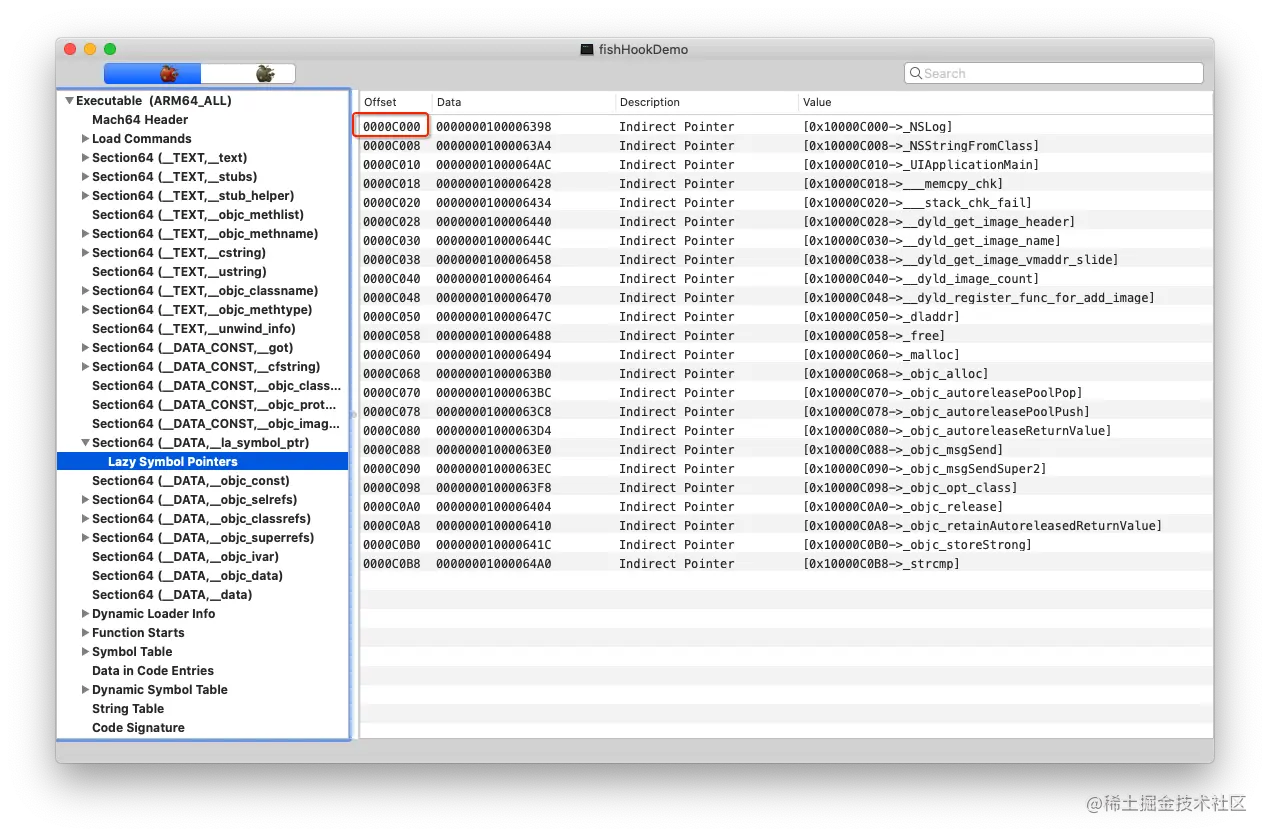1270x837 pixels.
Task: Select the _objc_release value entry
Action: (903, 507)
